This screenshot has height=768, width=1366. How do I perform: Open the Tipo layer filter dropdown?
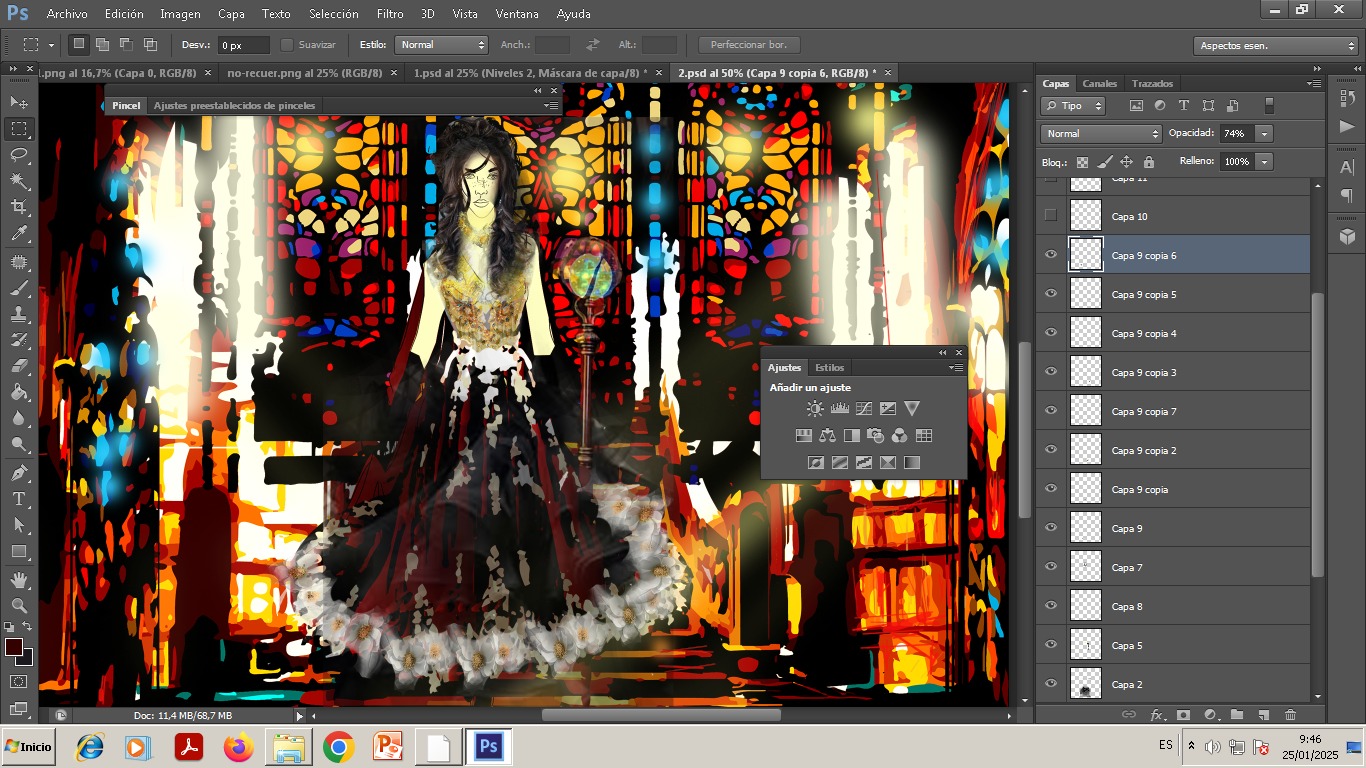click(1073, 105)
